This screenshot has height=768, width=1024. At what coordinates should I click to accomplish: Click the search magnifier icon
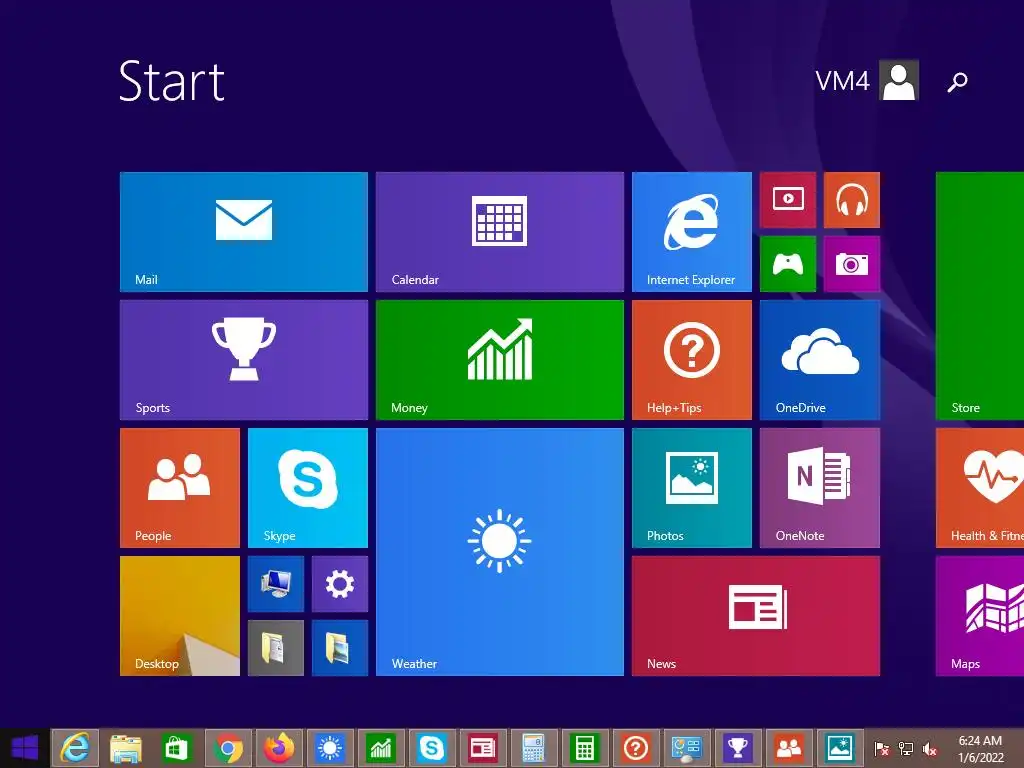[957, 82]
